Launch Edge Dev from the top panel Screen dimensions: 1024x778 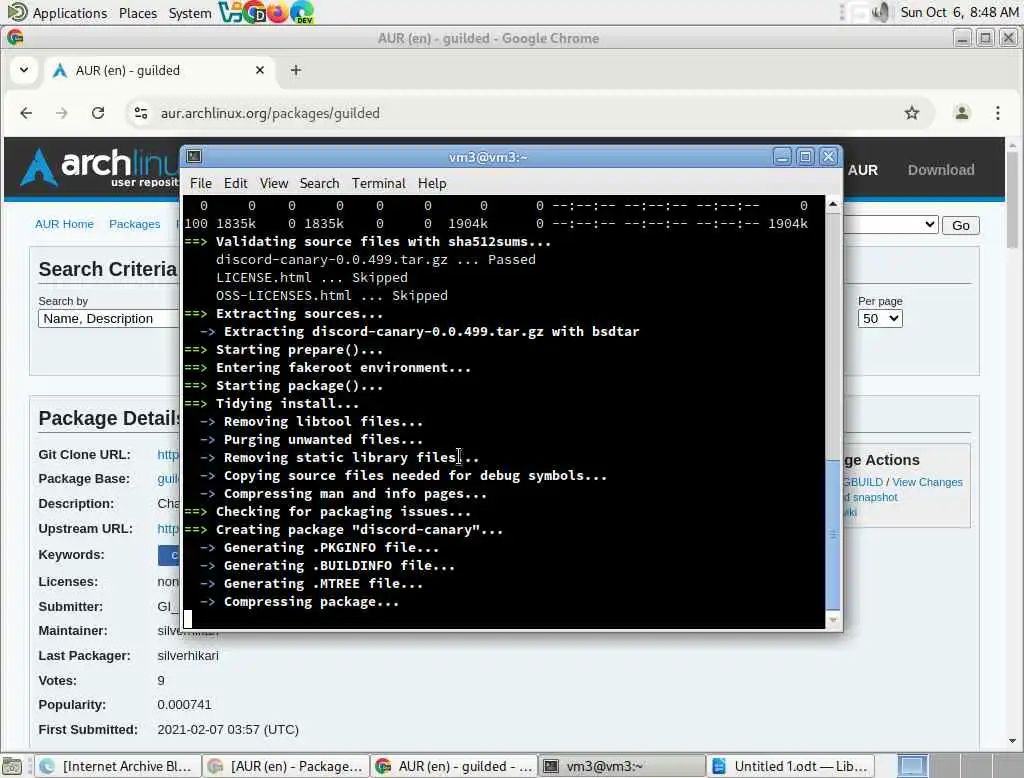302,12
